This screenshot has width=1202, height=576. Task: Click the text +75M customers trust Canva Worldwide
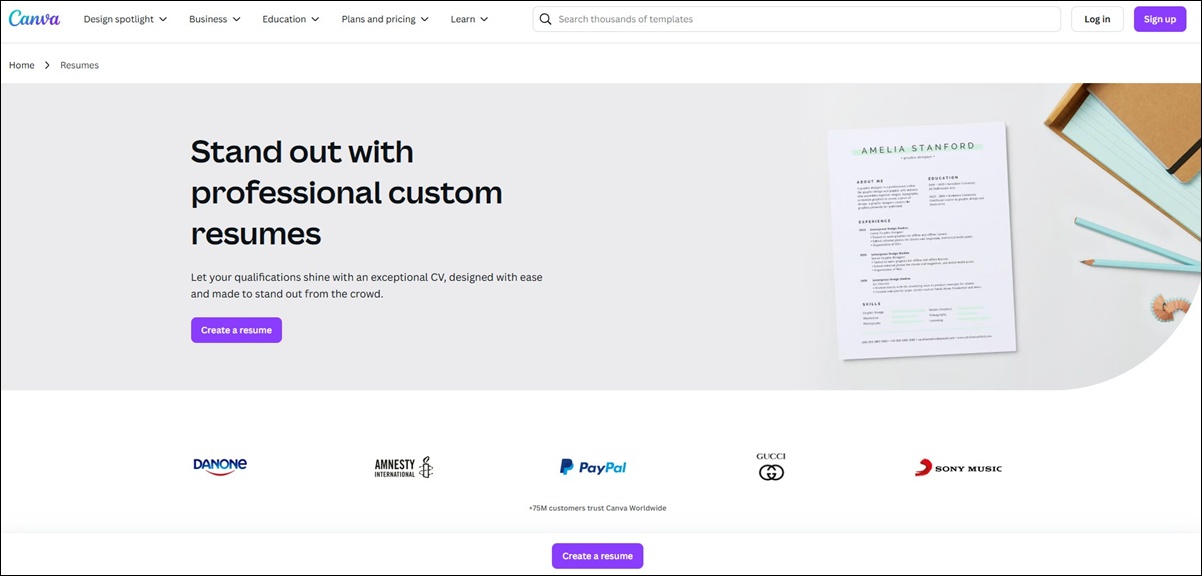(x=597, y=508)
